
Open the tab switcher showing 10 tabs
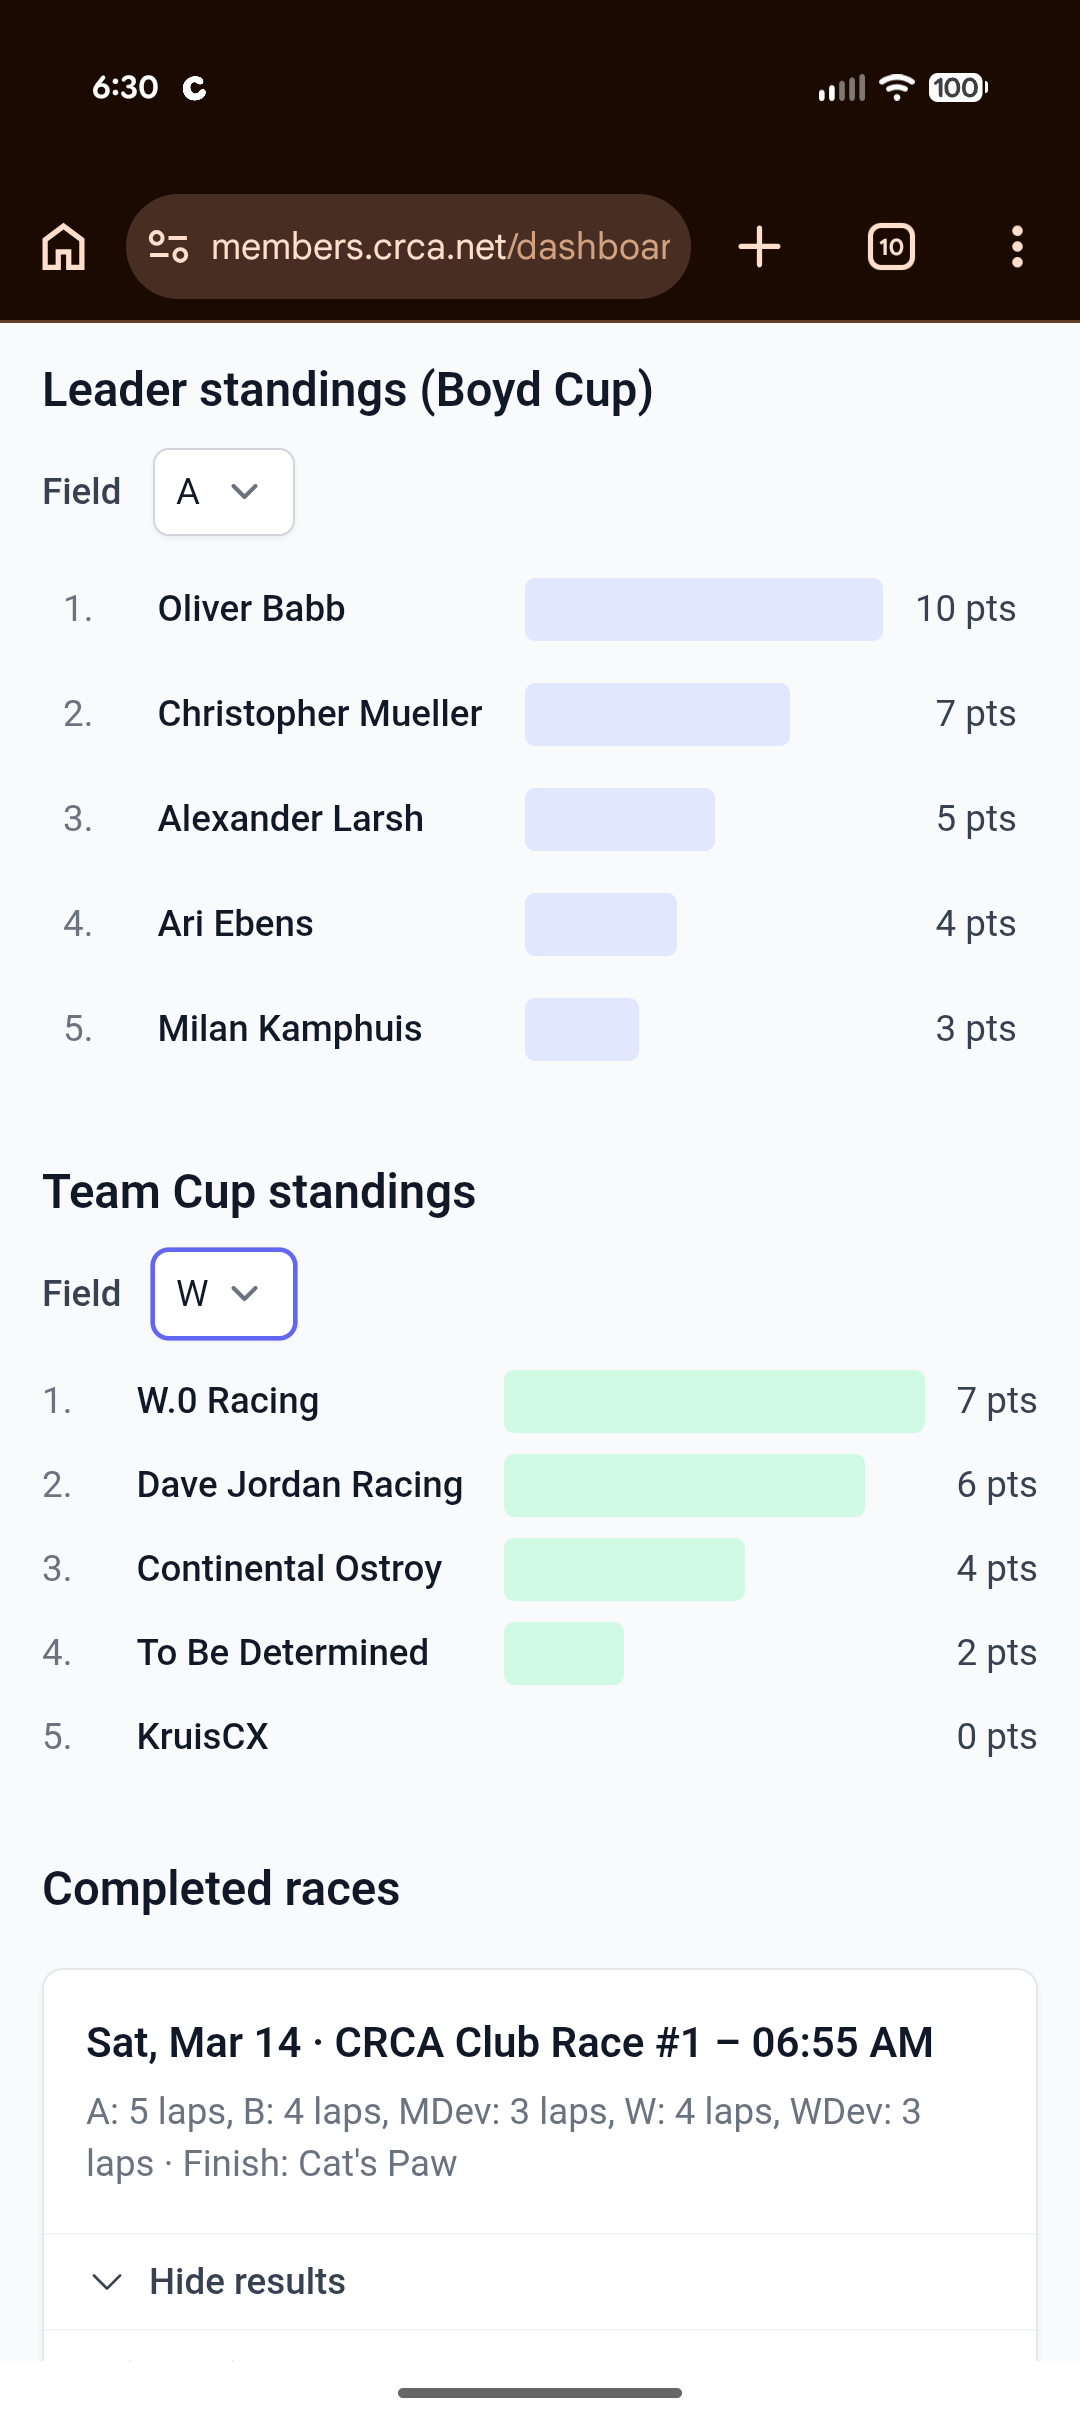click(891, 247)
